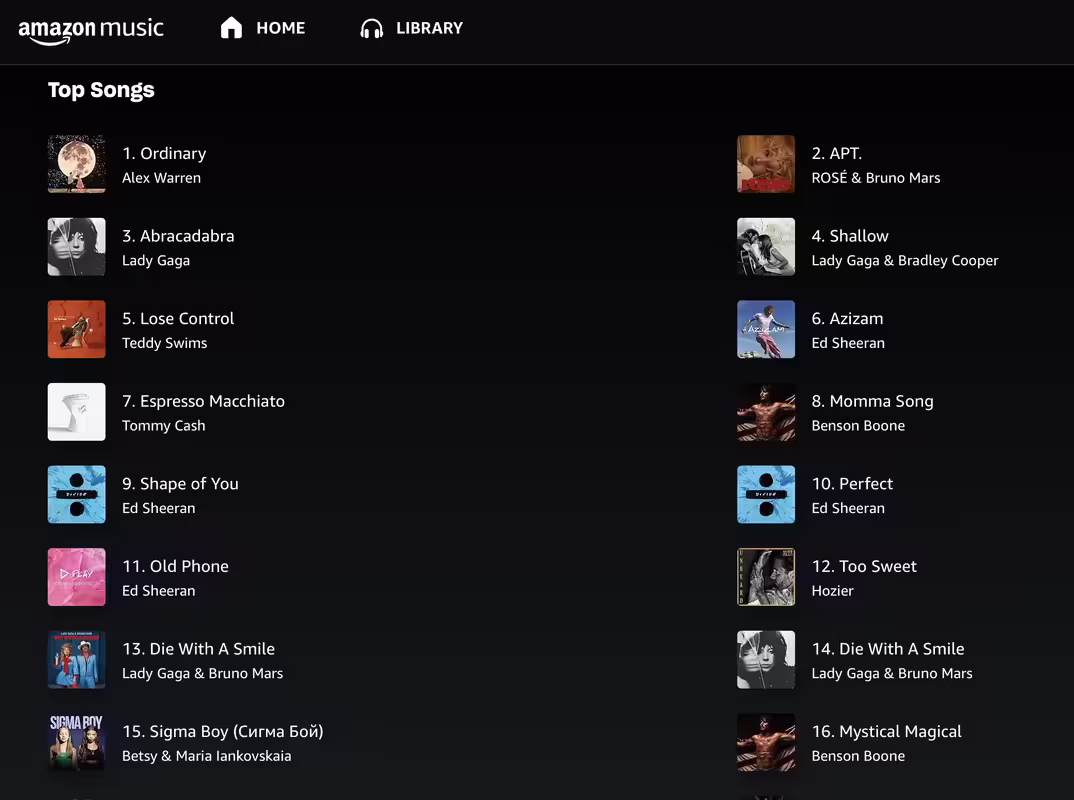Select song title 9. Shape of You
The height and width of the screenshot is (800, 1074).
(x=180, y=484)
